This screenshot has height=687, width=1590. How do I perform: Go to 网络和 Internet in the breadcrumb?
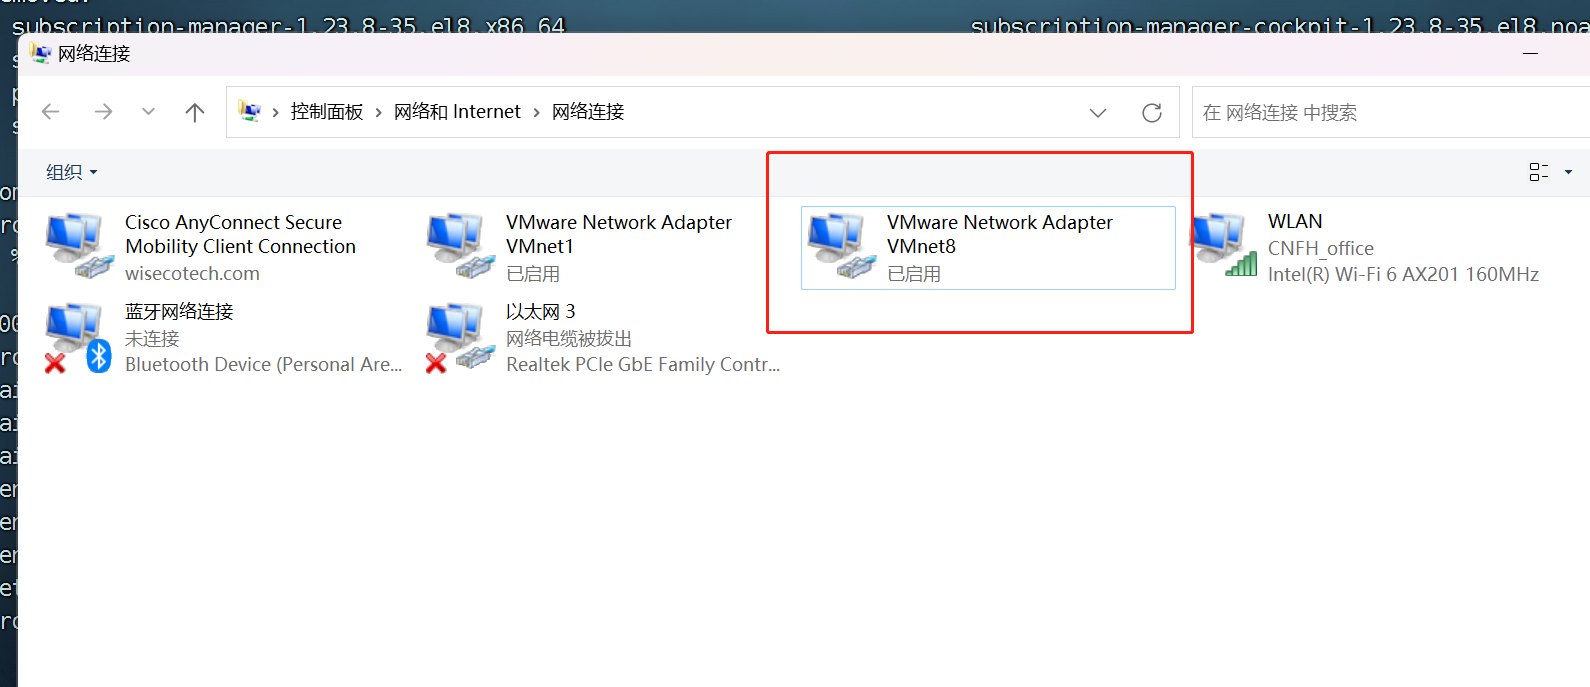tap(457, 112)
